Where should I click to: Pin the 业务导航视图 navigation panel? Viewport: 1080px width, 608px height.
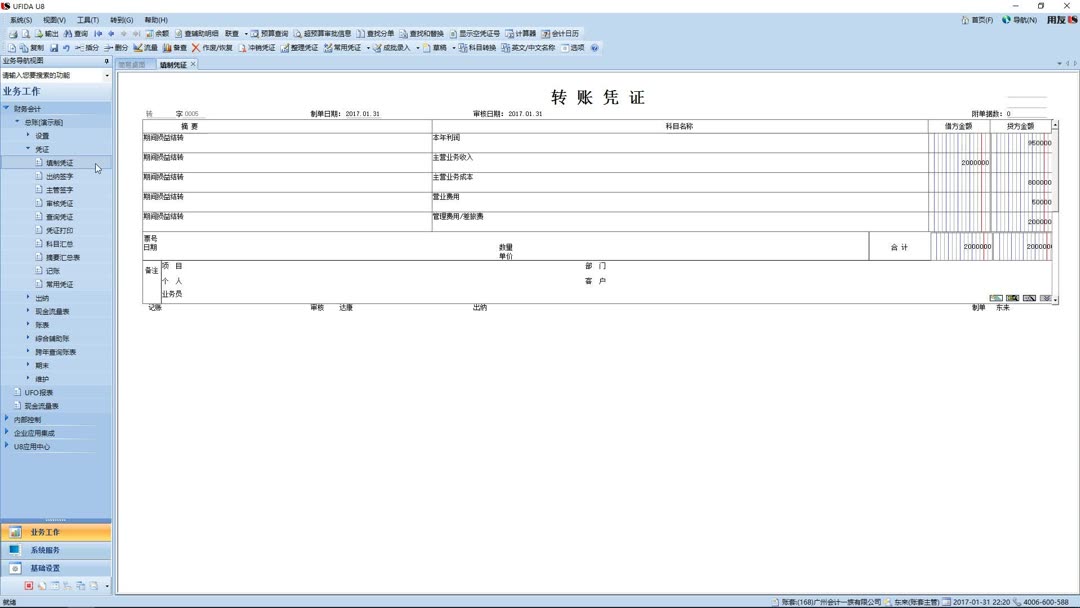pos(106,62)
